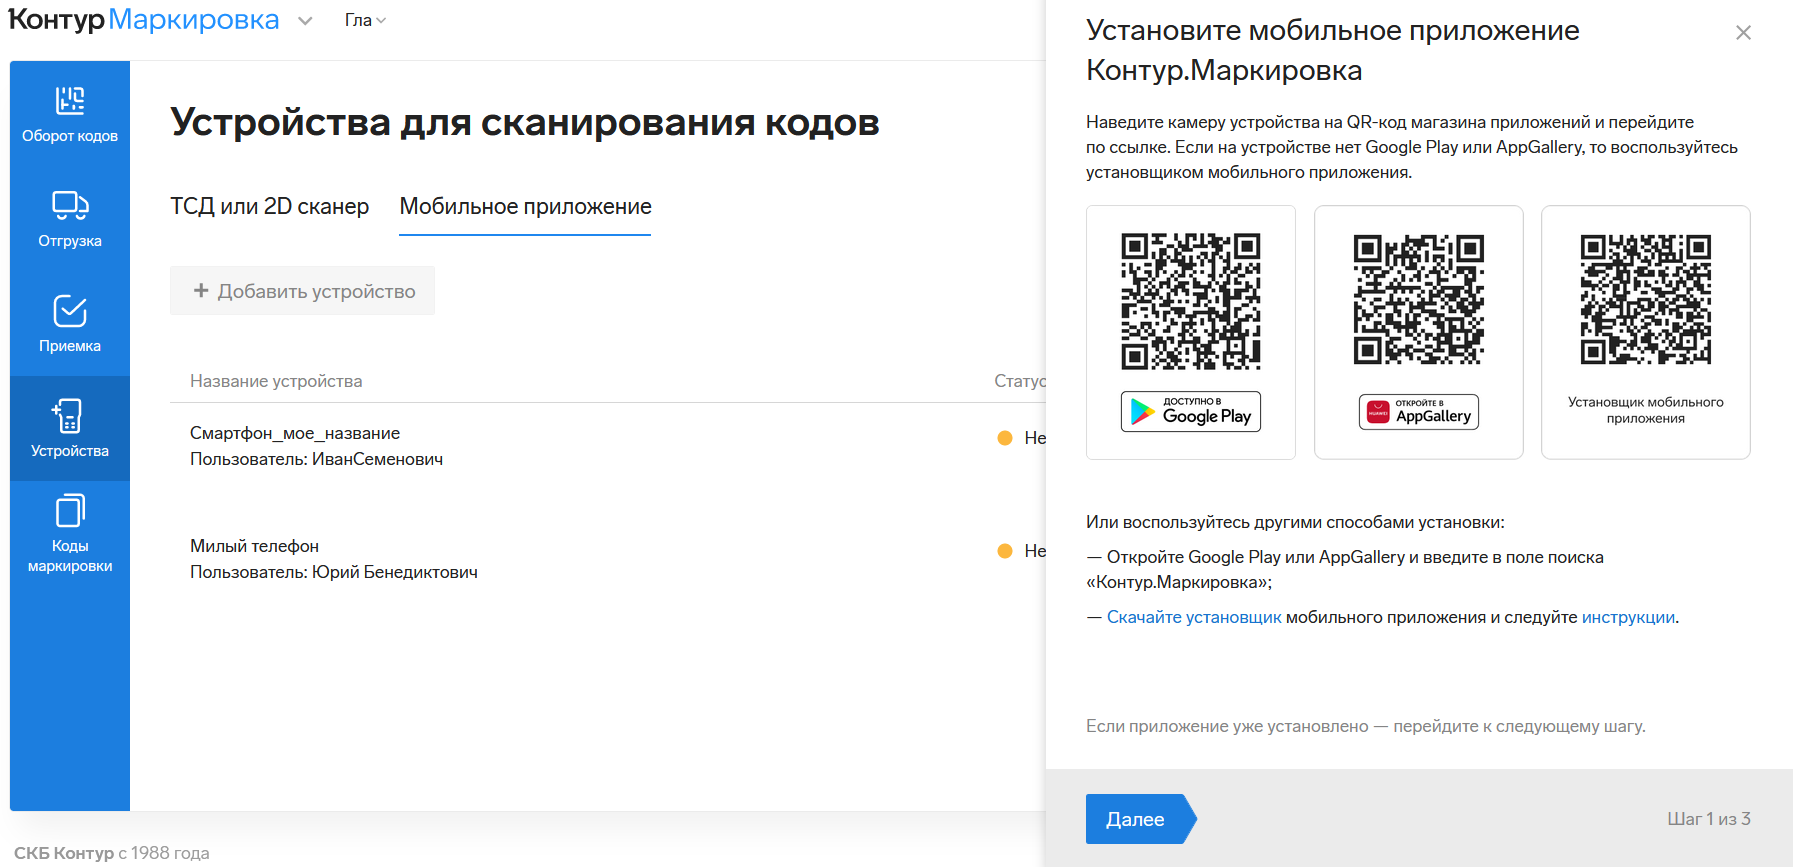Click the Устройства для сканирования кодов heading
The width and height of the screenshot is (1793, 867).
click(x=524, y=122)
